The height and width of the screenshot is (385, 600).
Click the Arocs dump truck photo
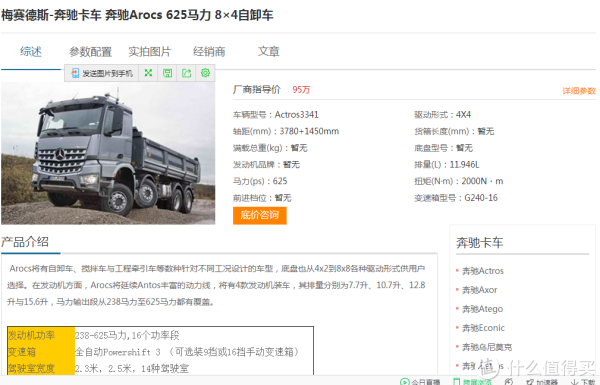(108, 153)
